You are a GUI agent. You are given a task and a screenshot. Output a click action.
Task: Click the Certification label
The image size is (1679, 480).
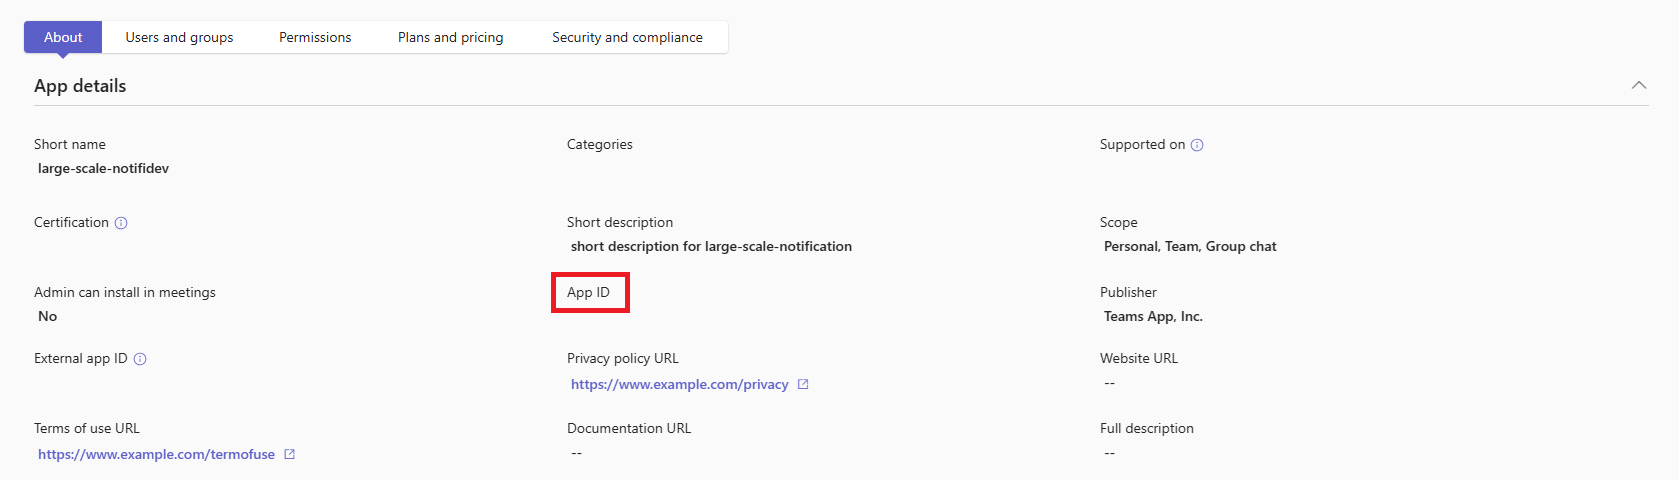coord(71,222)
